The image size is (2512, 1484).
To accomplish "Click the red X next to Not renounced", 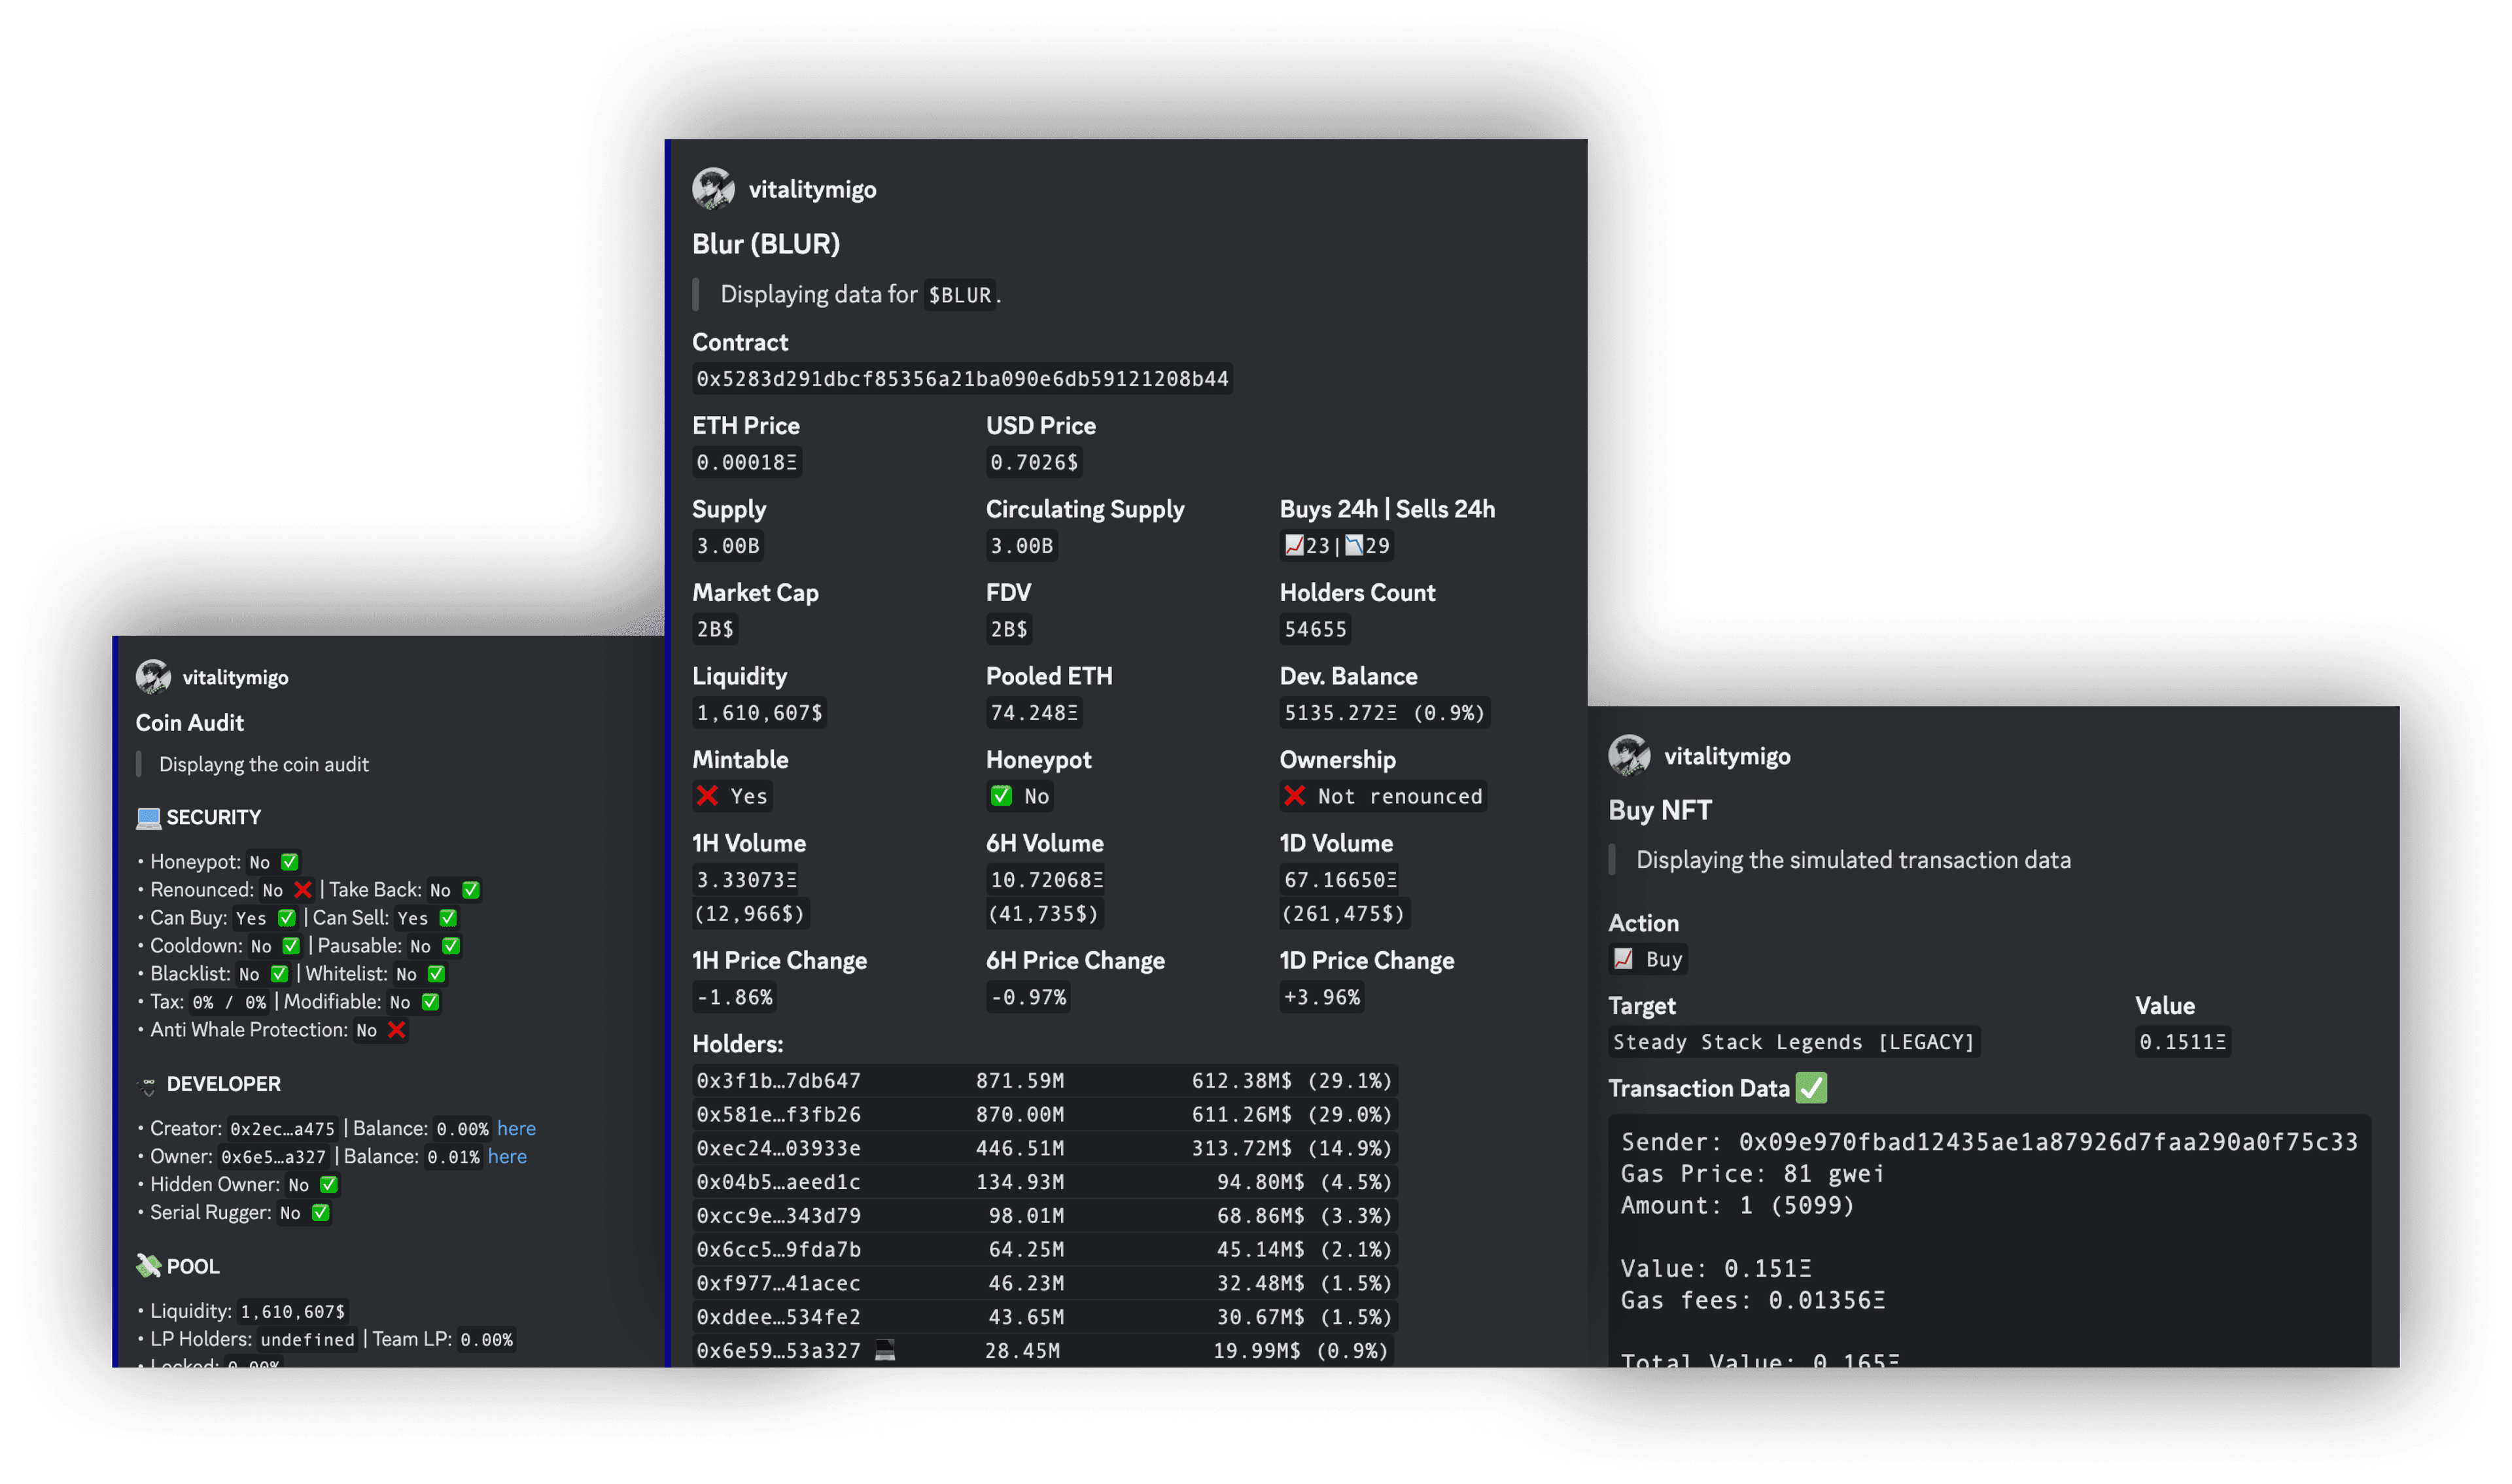I will pyautogui.click(x=1294, y=796).
